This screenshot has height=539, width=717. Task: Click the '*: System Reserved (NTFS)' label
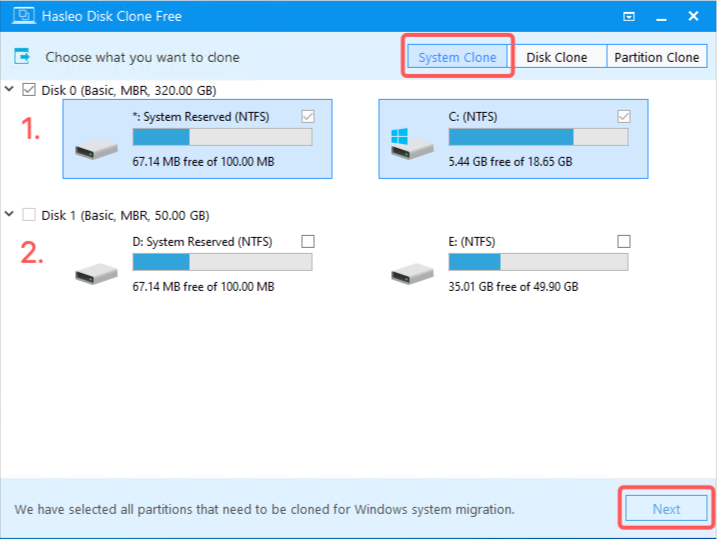201,117
